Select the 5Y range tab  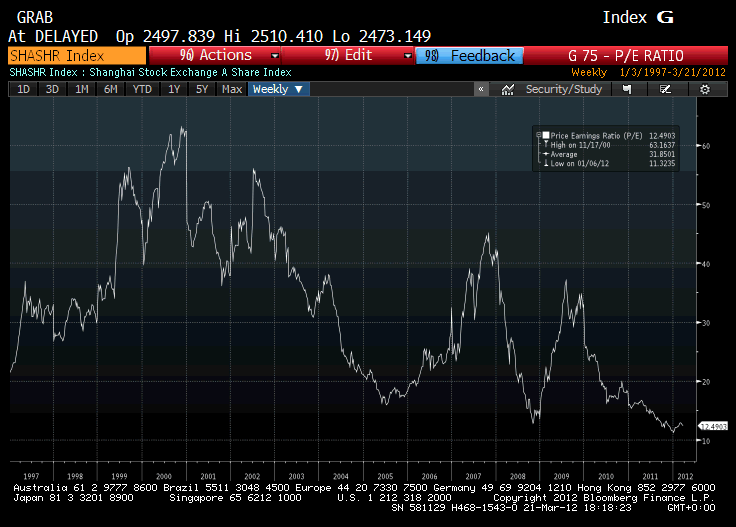coord(202,89)
